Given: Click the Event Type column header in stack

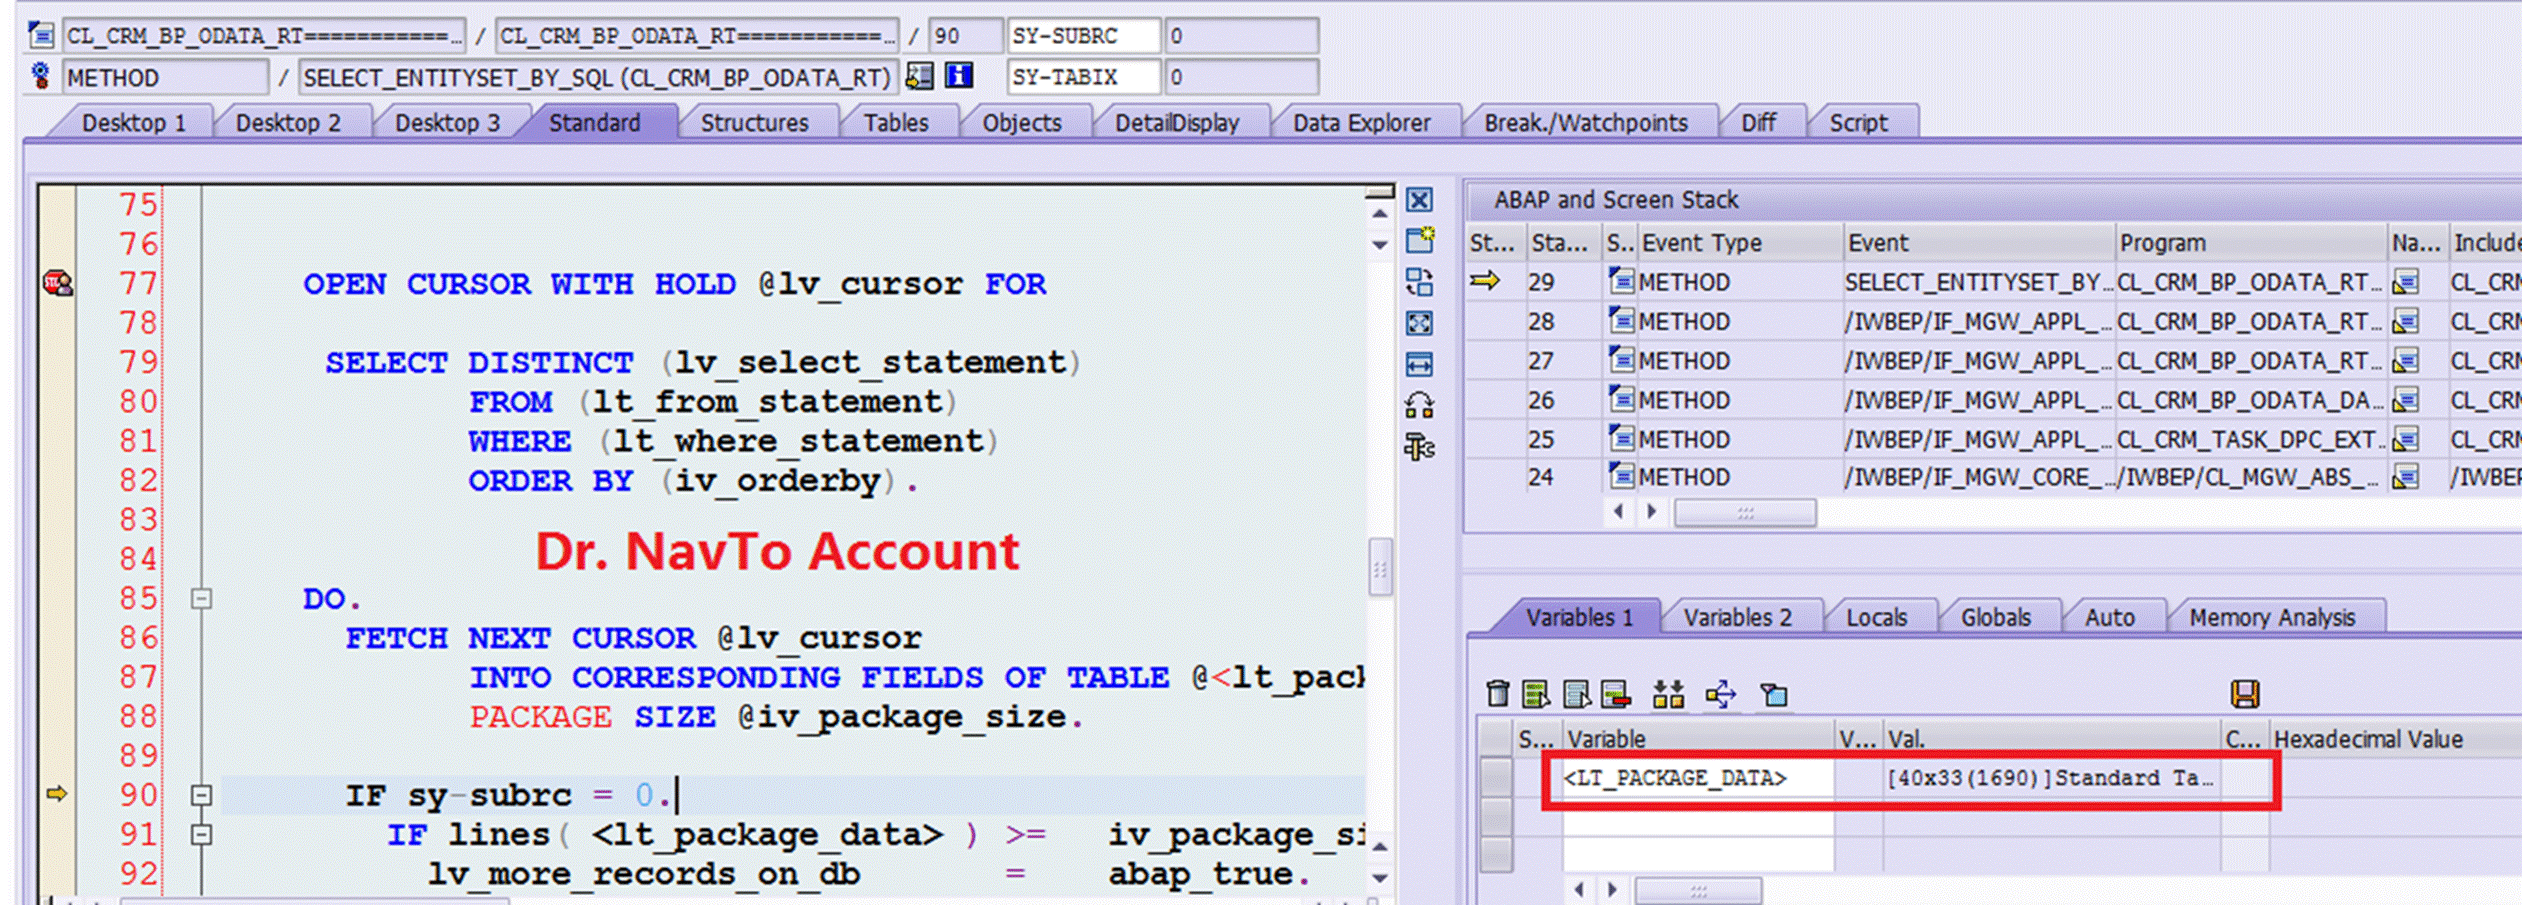Looking at the screenshot, I should pos(1740,243).
